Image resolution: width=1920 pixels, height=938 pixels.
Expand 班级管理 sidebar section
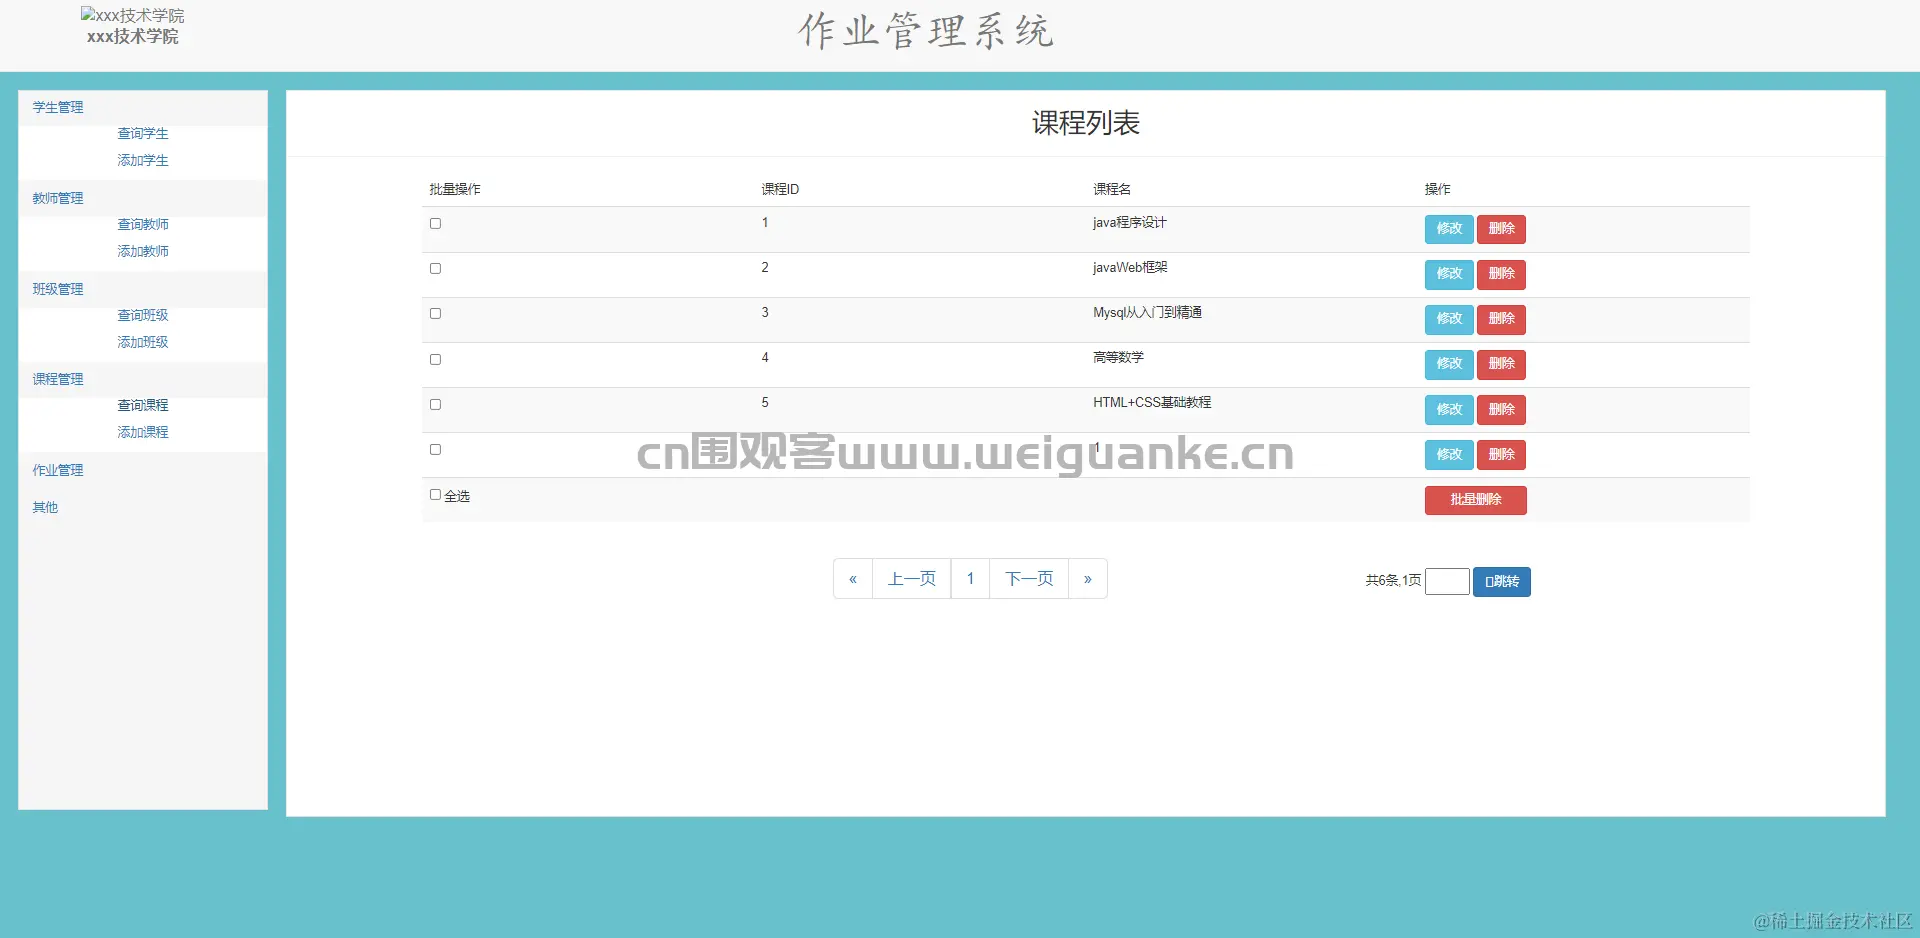pyautogui.click(x=58, y=290)
